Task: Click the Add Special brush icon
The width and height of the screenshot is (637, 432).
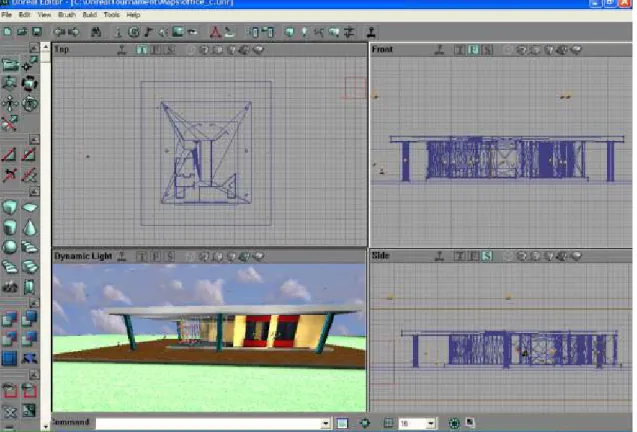Action: [x=9, y=358]
